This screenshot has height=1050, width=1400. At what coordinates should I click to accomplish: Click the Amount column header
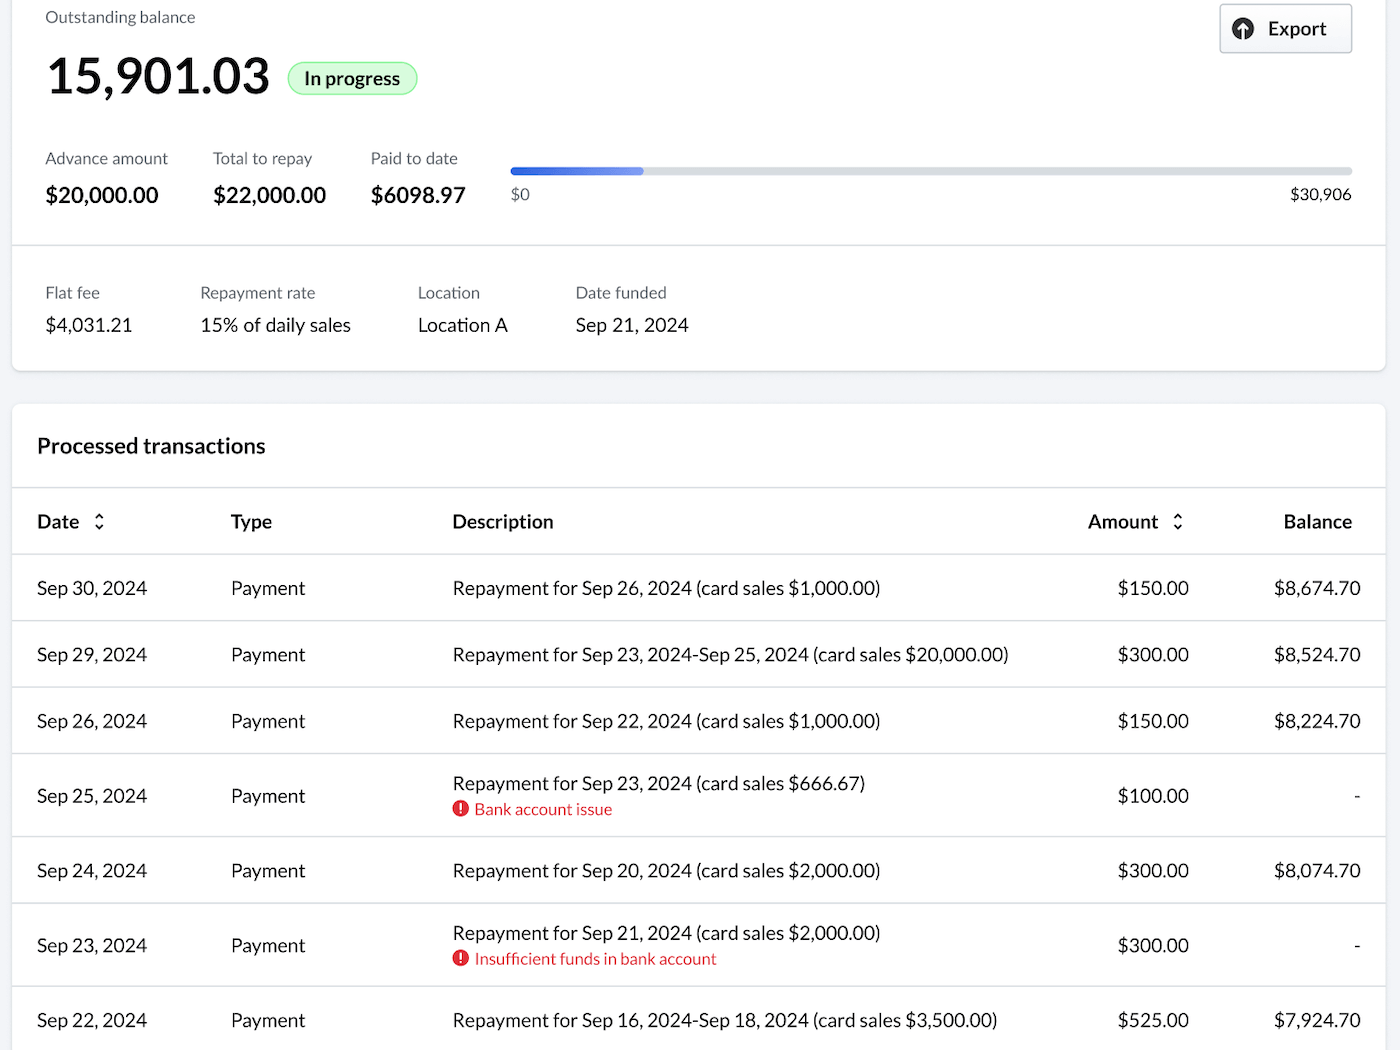[1123, 521]
